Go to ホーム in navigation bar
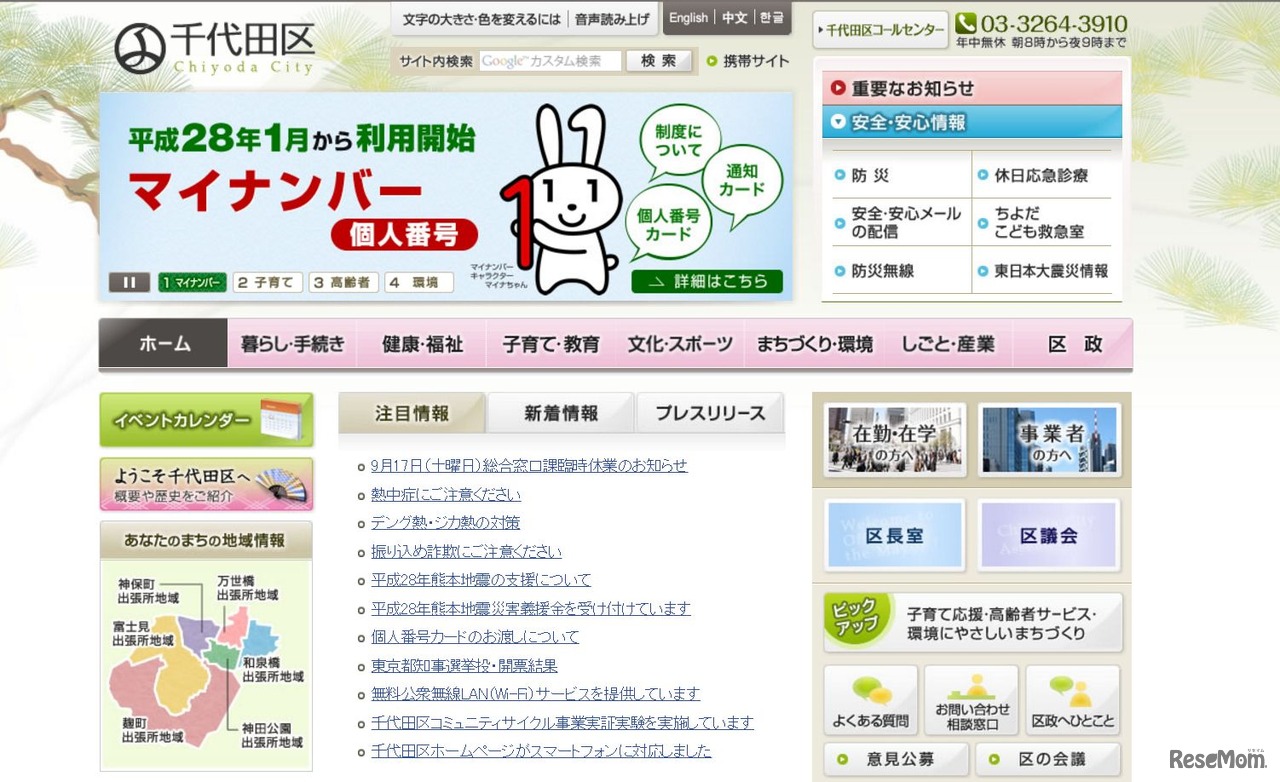The width and height of the screenshot is (1280, 782). coord(164,344)
